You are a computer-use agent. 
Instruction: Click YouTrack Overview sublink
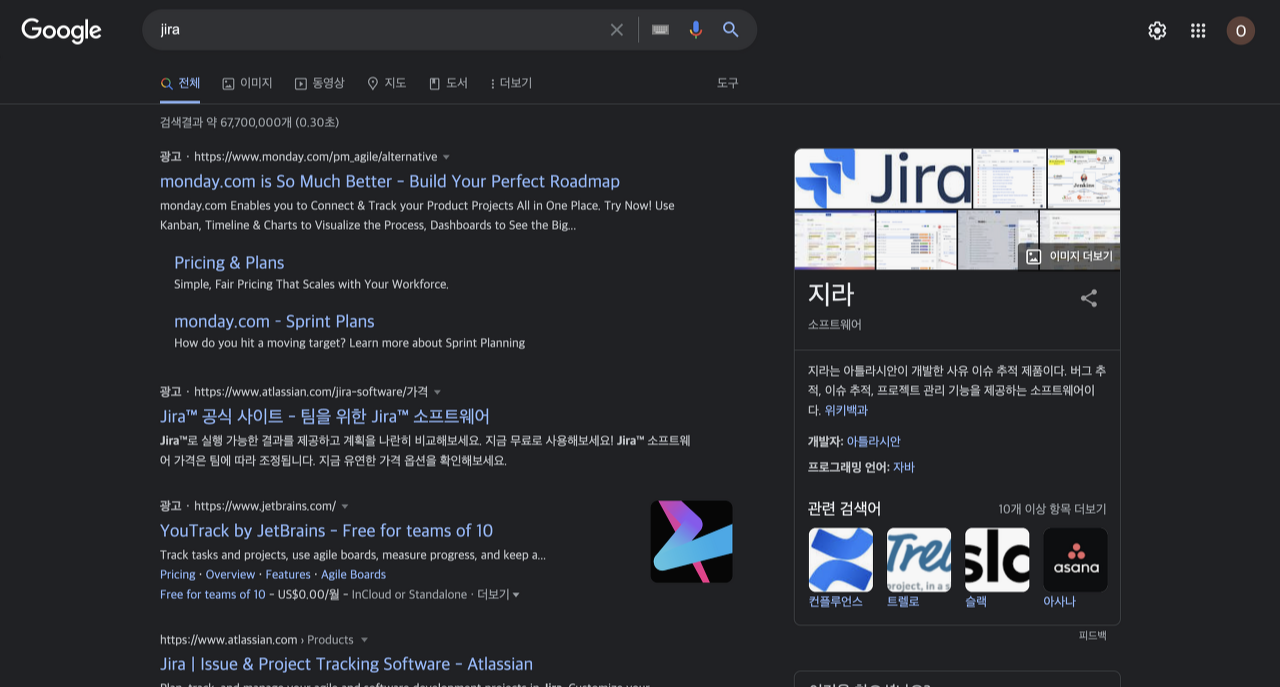pos(230,574)
